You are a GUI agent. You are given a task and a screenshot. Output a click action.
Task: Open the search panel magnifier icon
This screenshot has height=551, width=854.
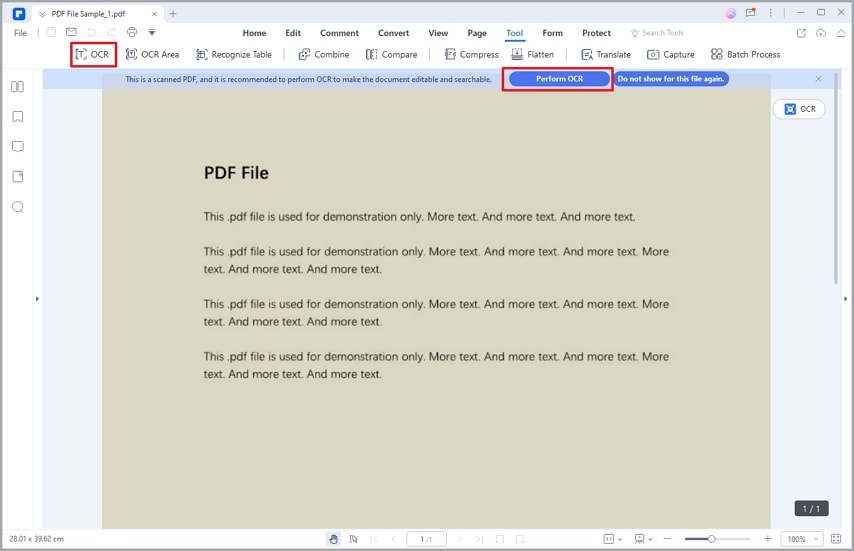point(17,207)
